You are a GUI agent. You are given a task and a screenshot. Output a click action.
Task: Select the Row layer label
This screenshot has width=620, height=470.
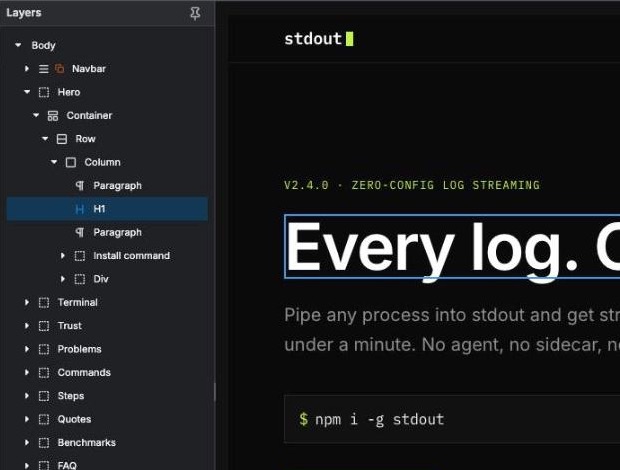[85, 139]
